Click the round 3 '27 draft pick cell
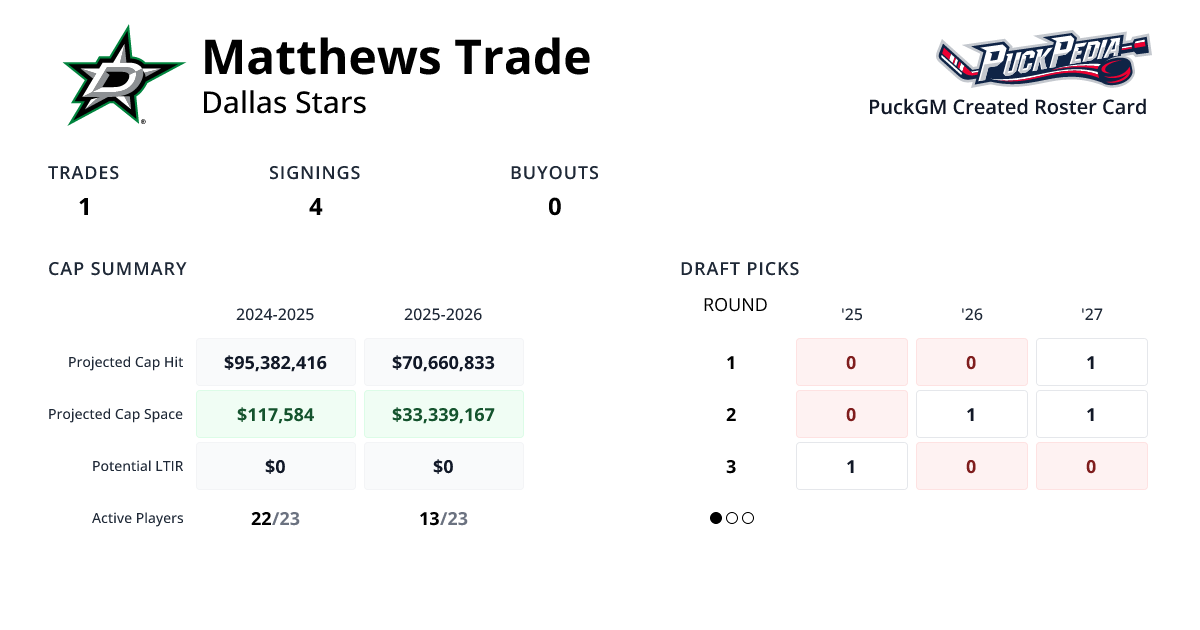 1091,466
